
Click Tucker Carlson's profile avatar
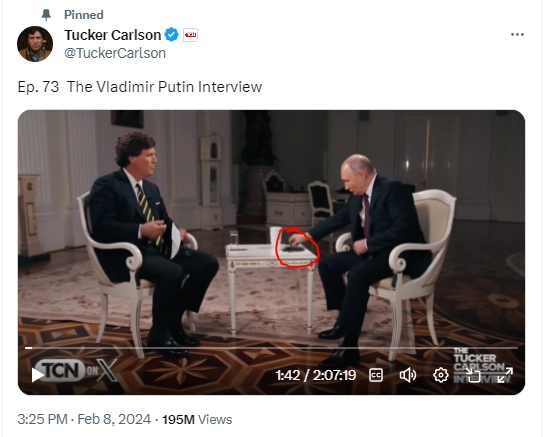[35, 44]
